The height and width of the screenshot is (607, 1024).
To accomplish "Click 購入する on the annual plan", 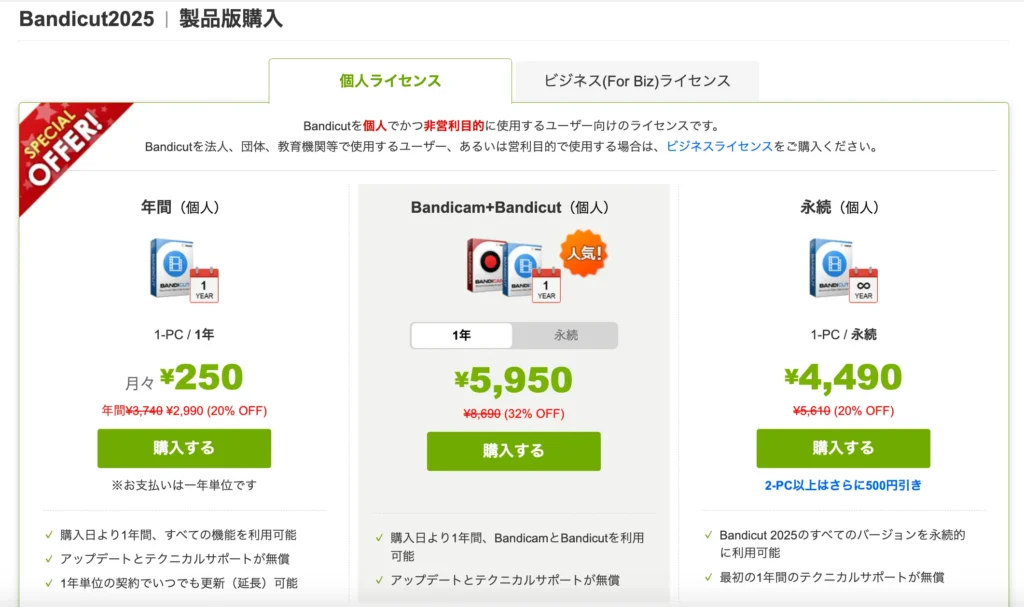I will click(183, 448).
